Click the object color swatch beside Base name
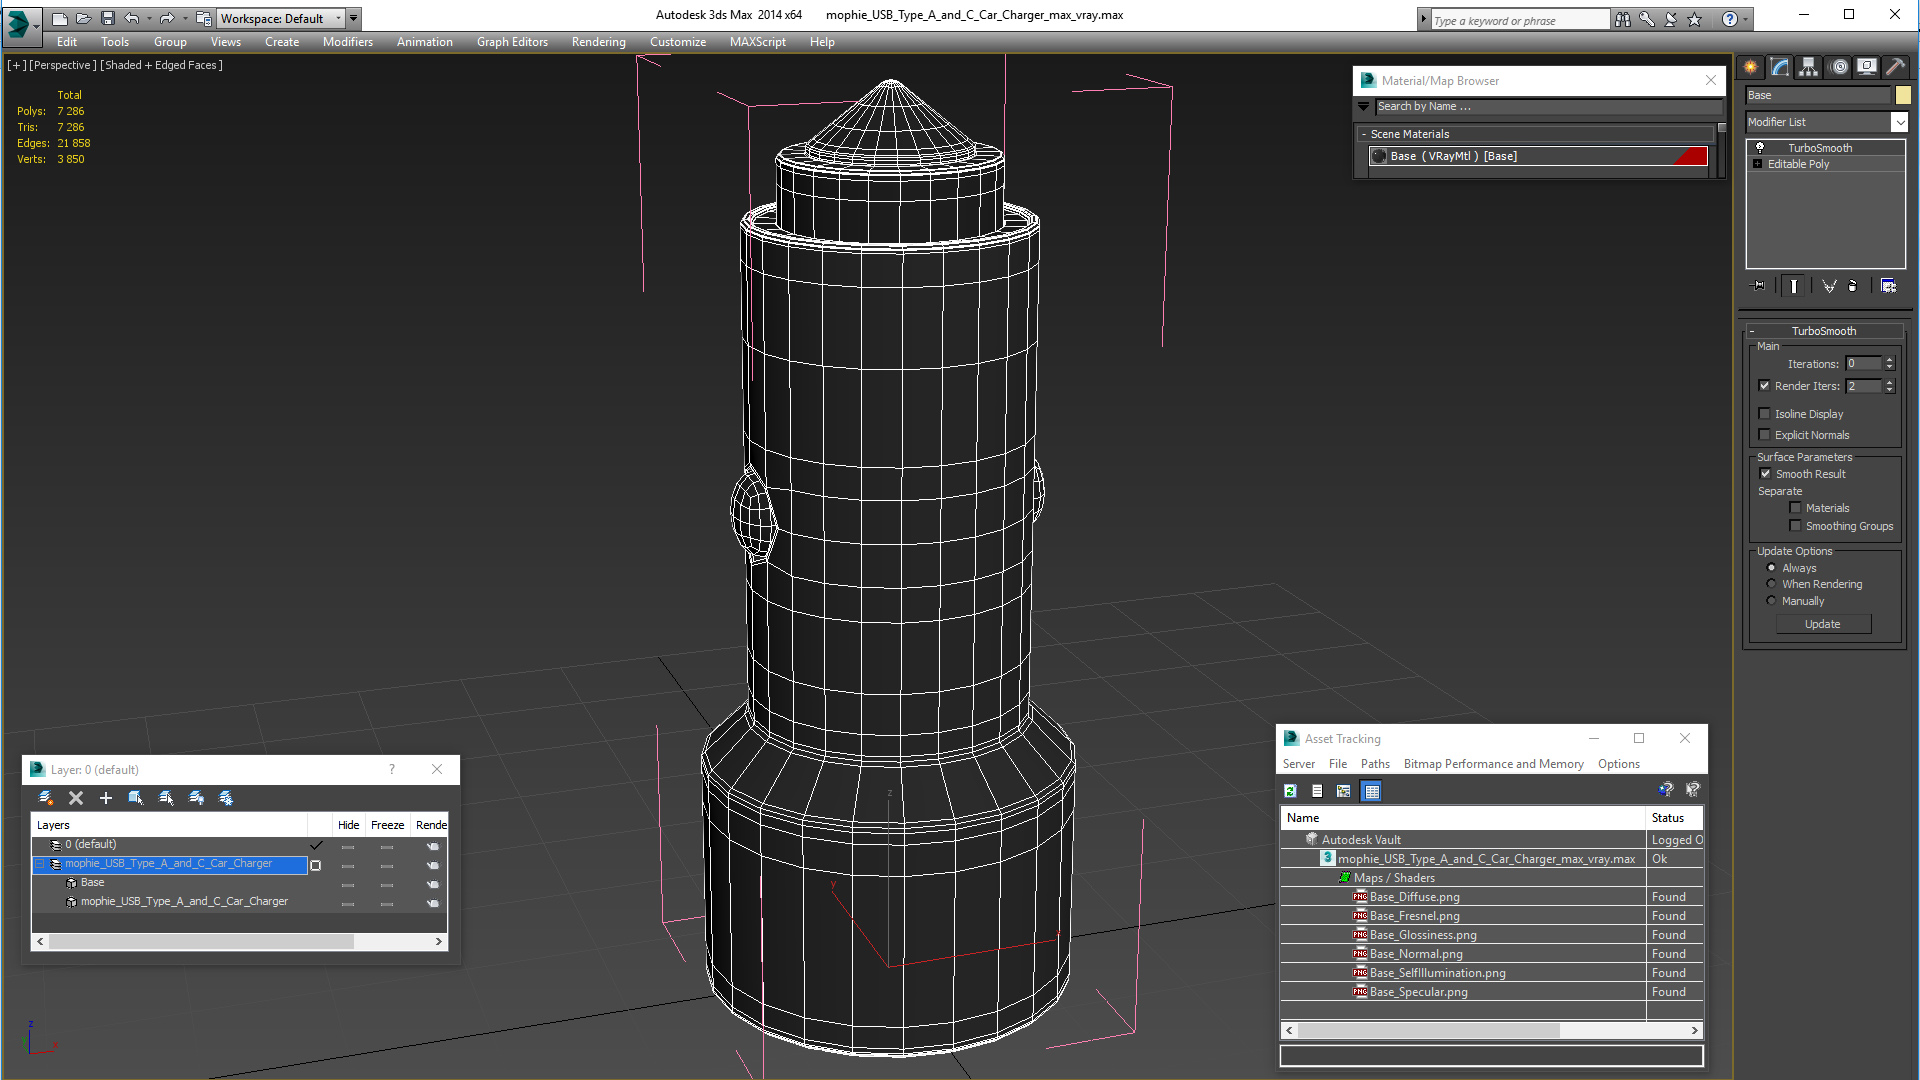This screenshot has width=1920, height=1080. [1903, 95]
